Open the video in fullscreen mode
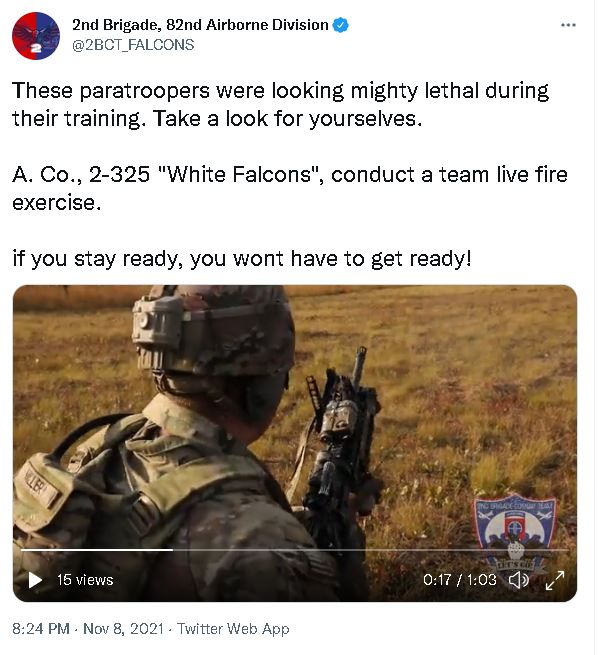This screenshot has width=601, height=655. click(x=555, y=580)
